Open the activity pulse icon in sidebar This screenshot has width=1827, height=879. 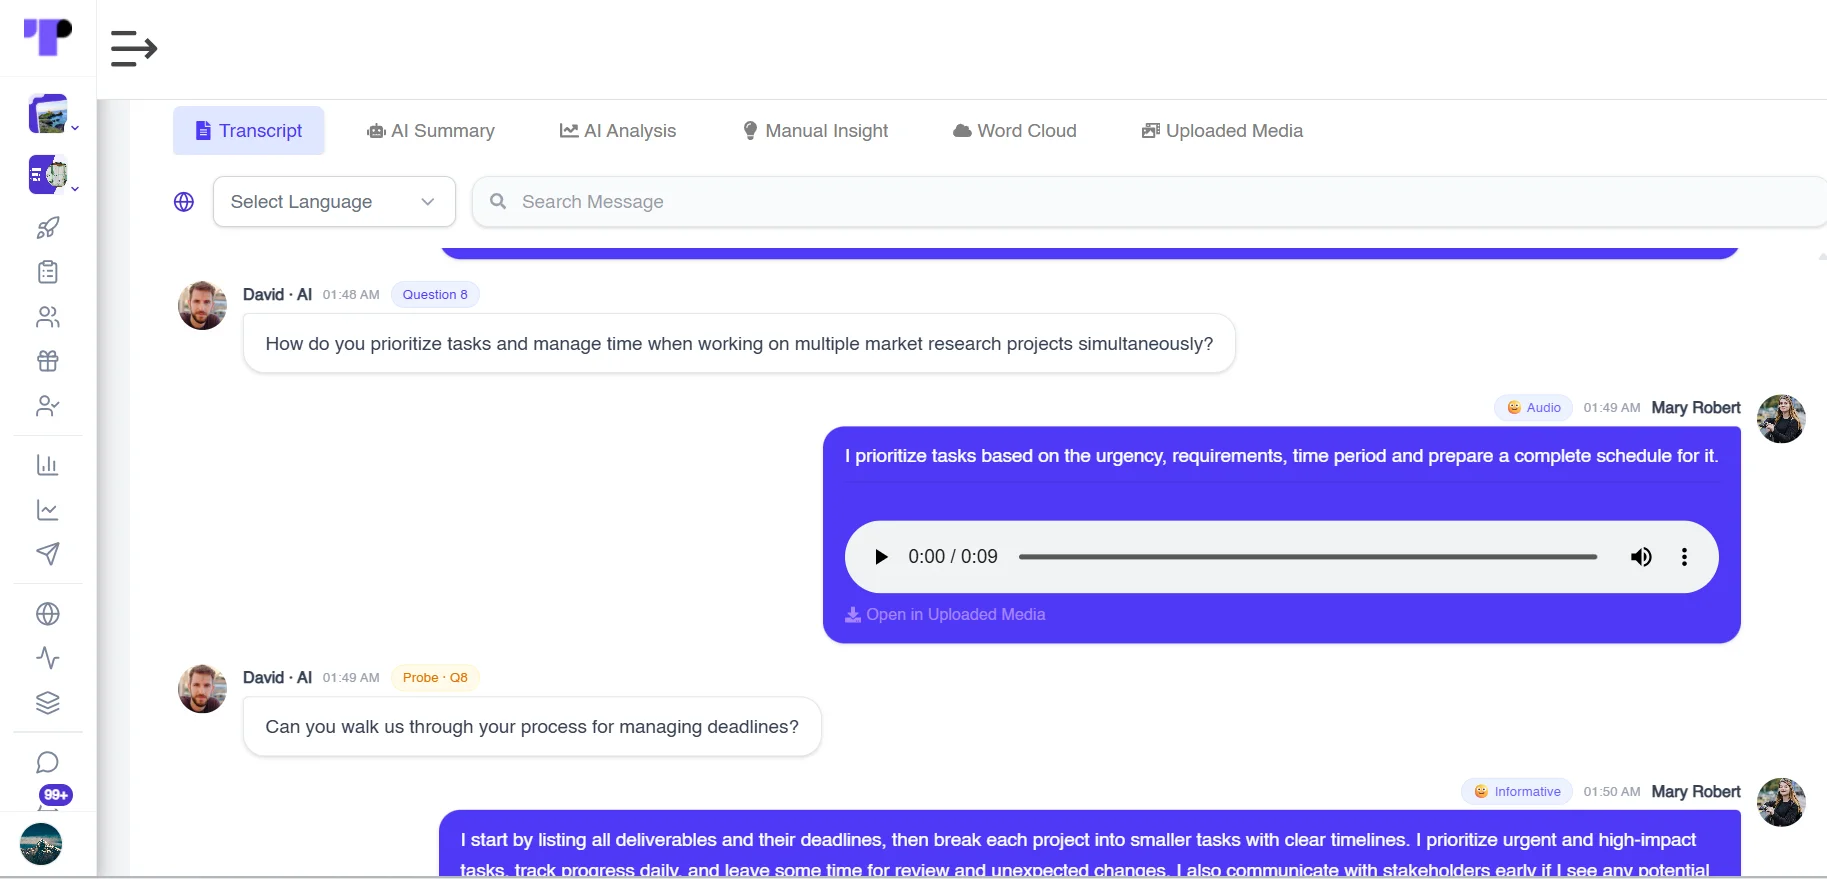48,658
